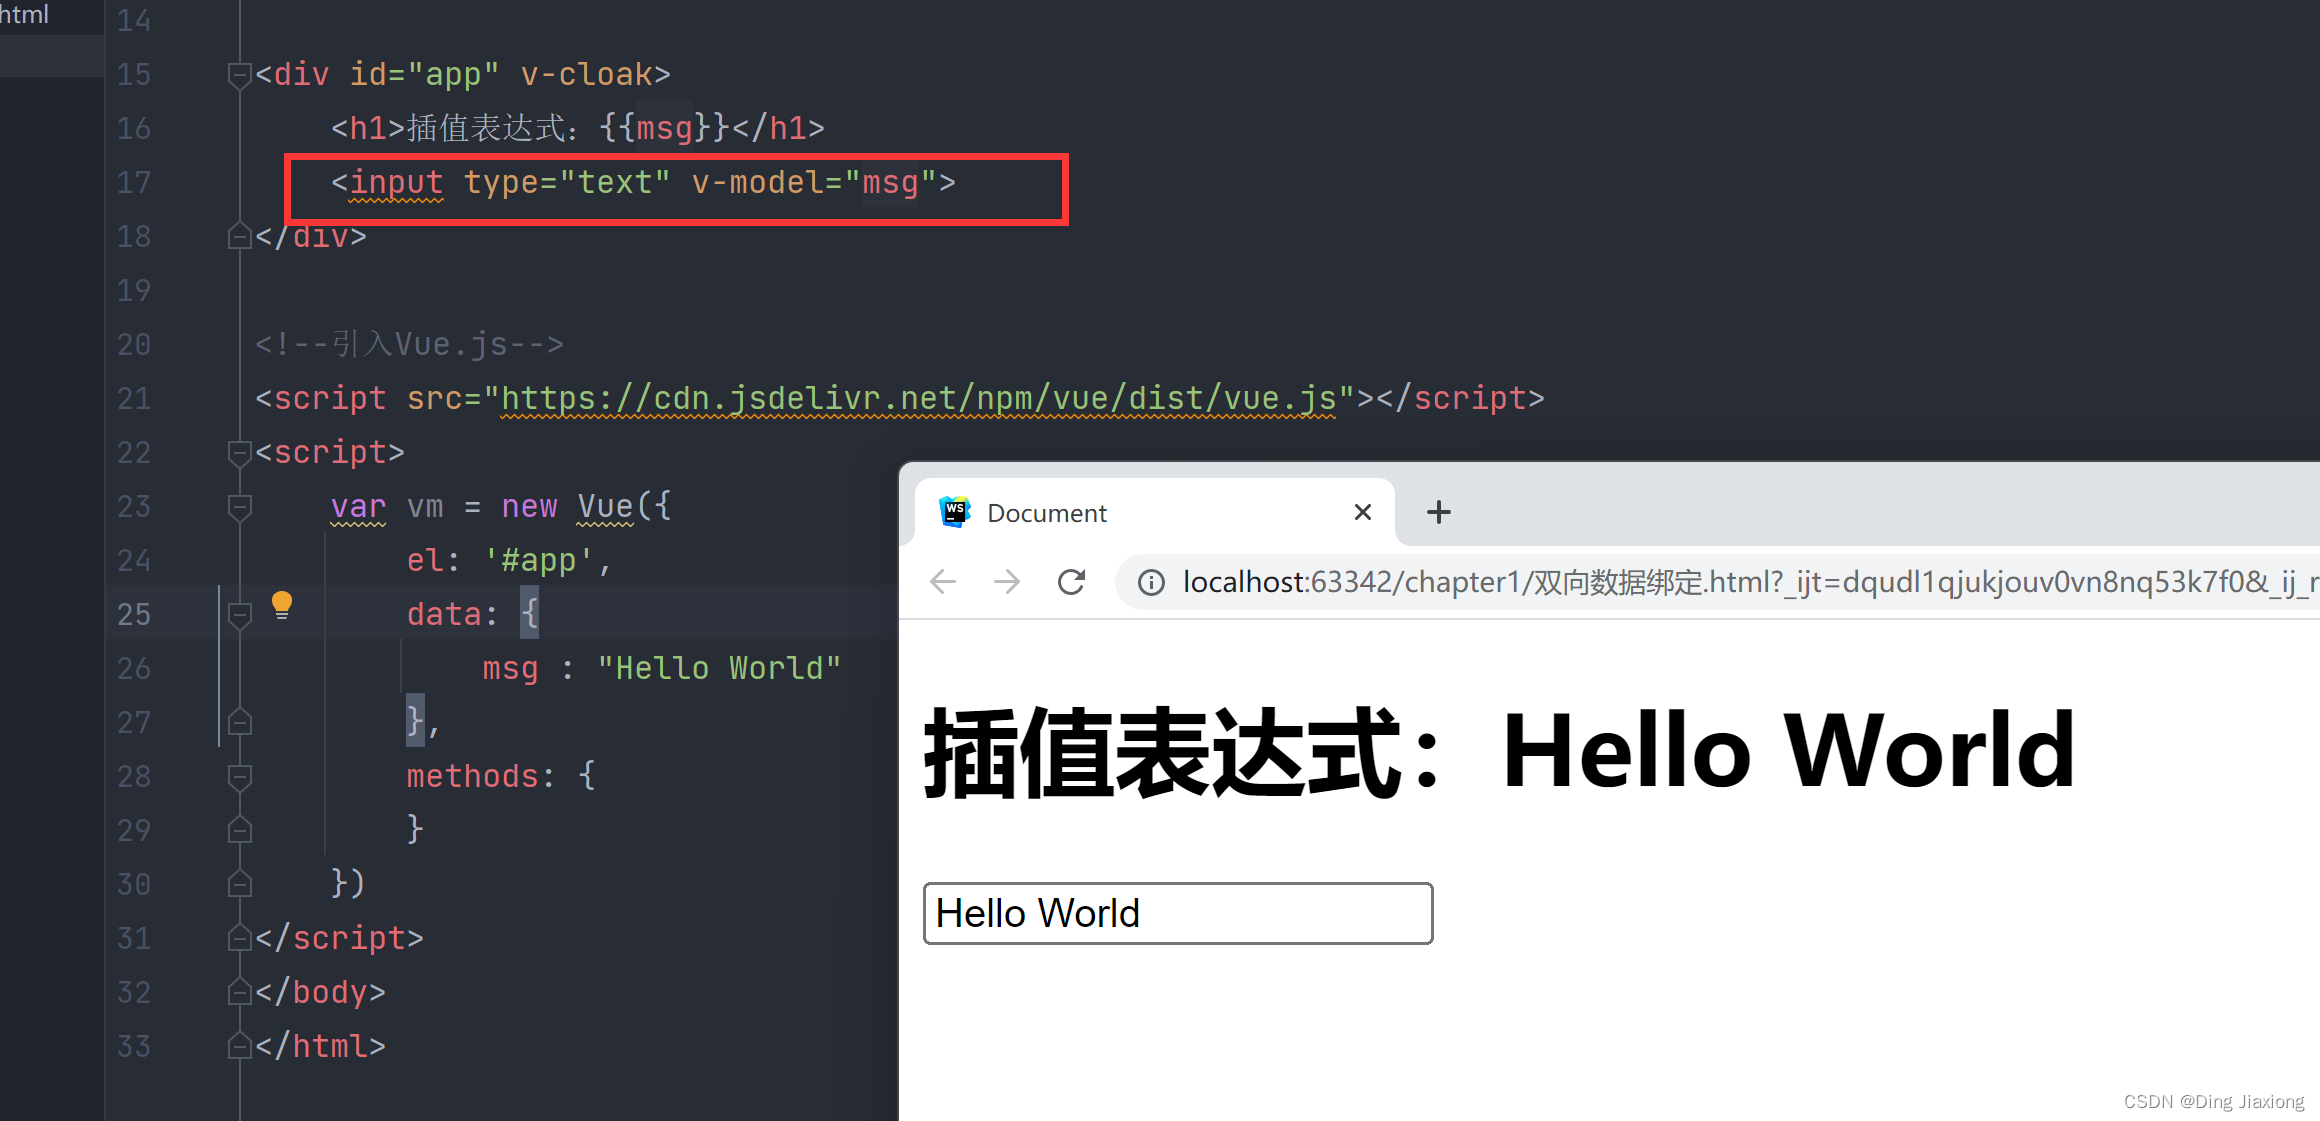Collapse the div app fold marker
The height and width of the screenshot is (1121, 2320).
pyautogui.click(x=239, y=75)
